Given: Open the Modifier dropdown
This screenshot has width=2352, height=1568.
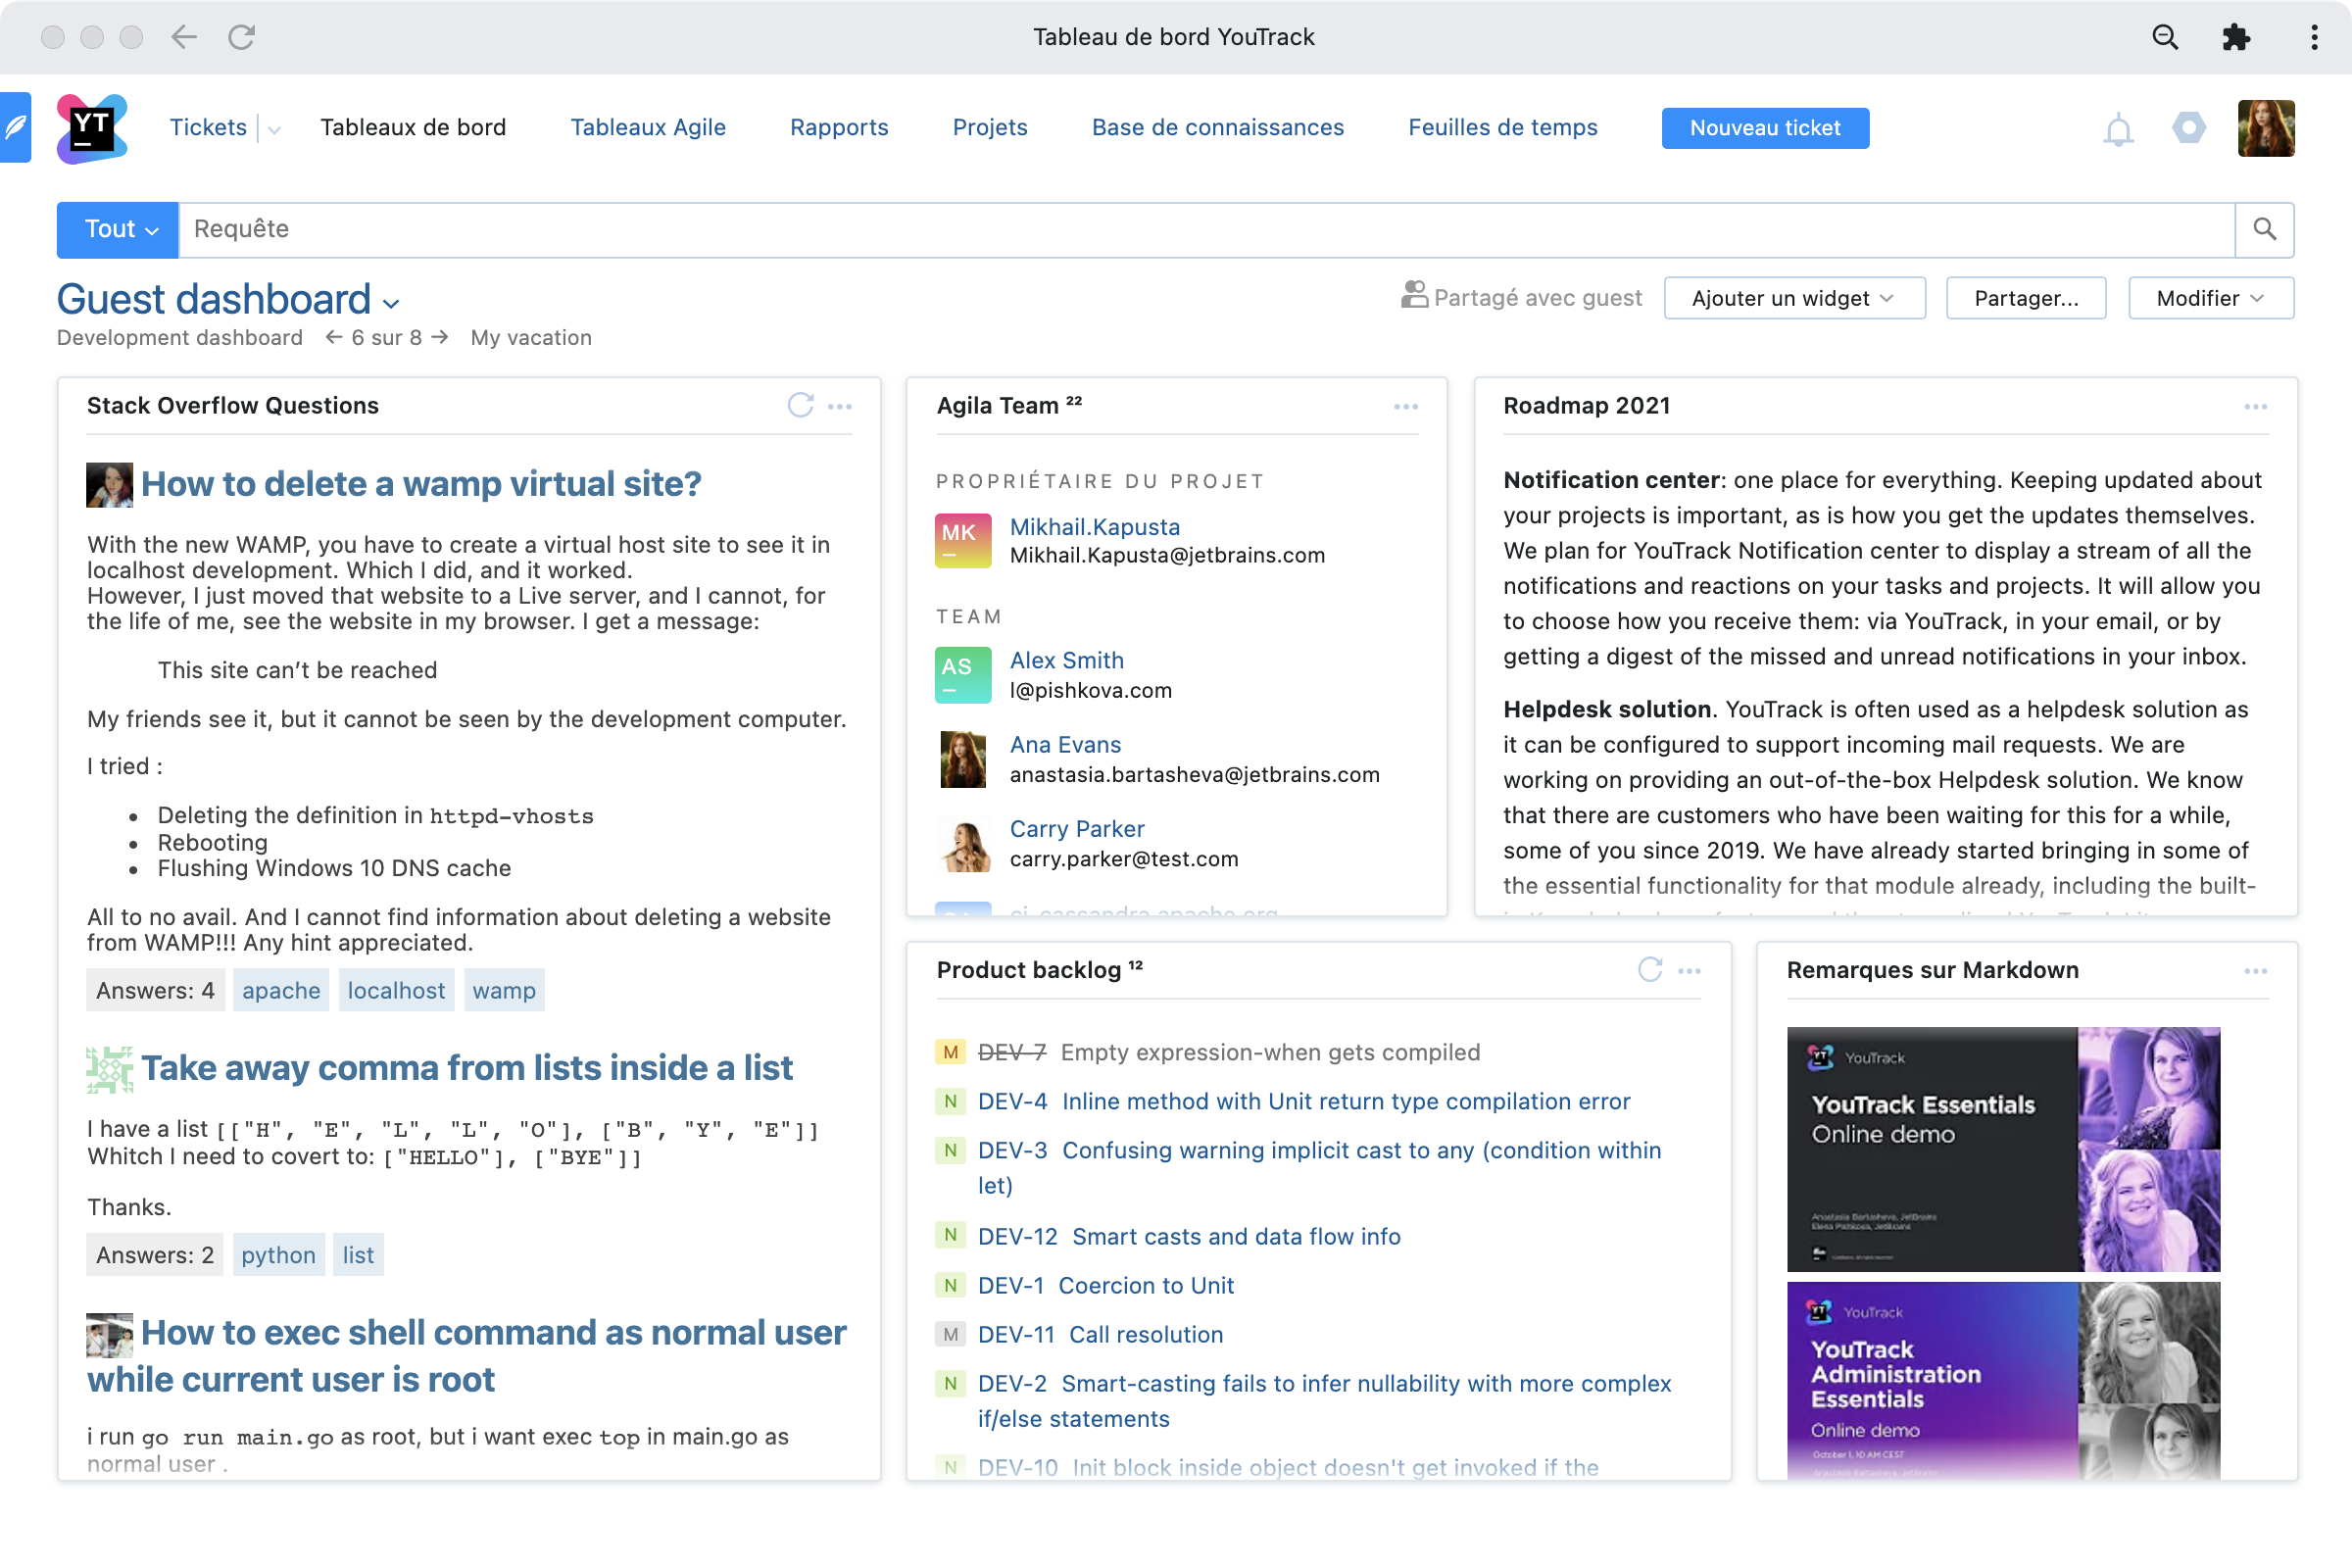Looking at the screenshot, I should tap(2210, 298).
